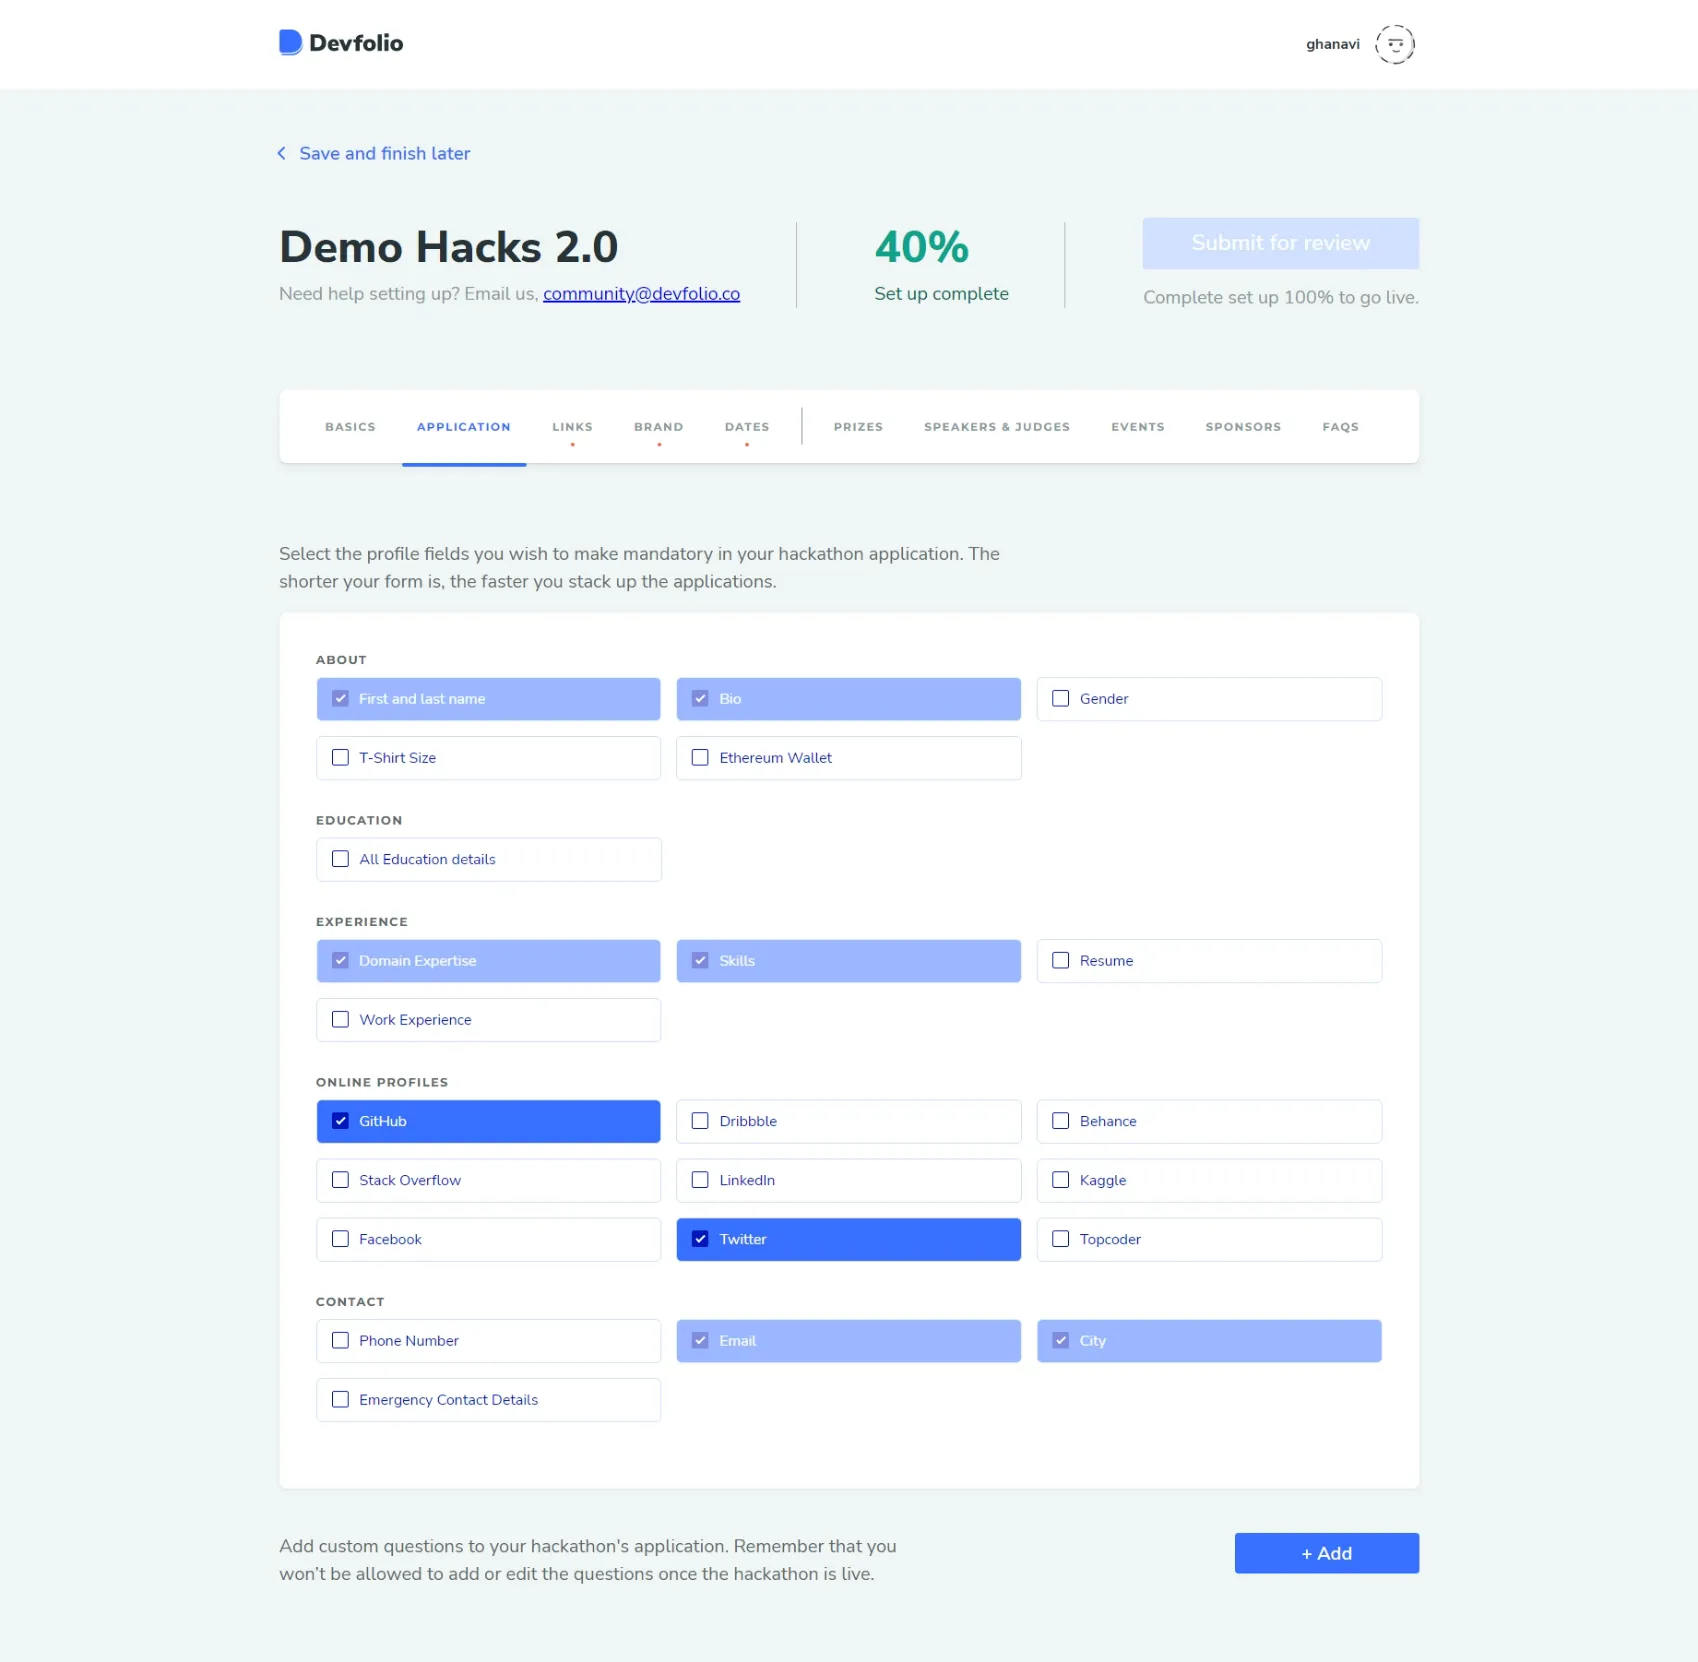
Task: Go to the Brand tab
Action: 658,427
